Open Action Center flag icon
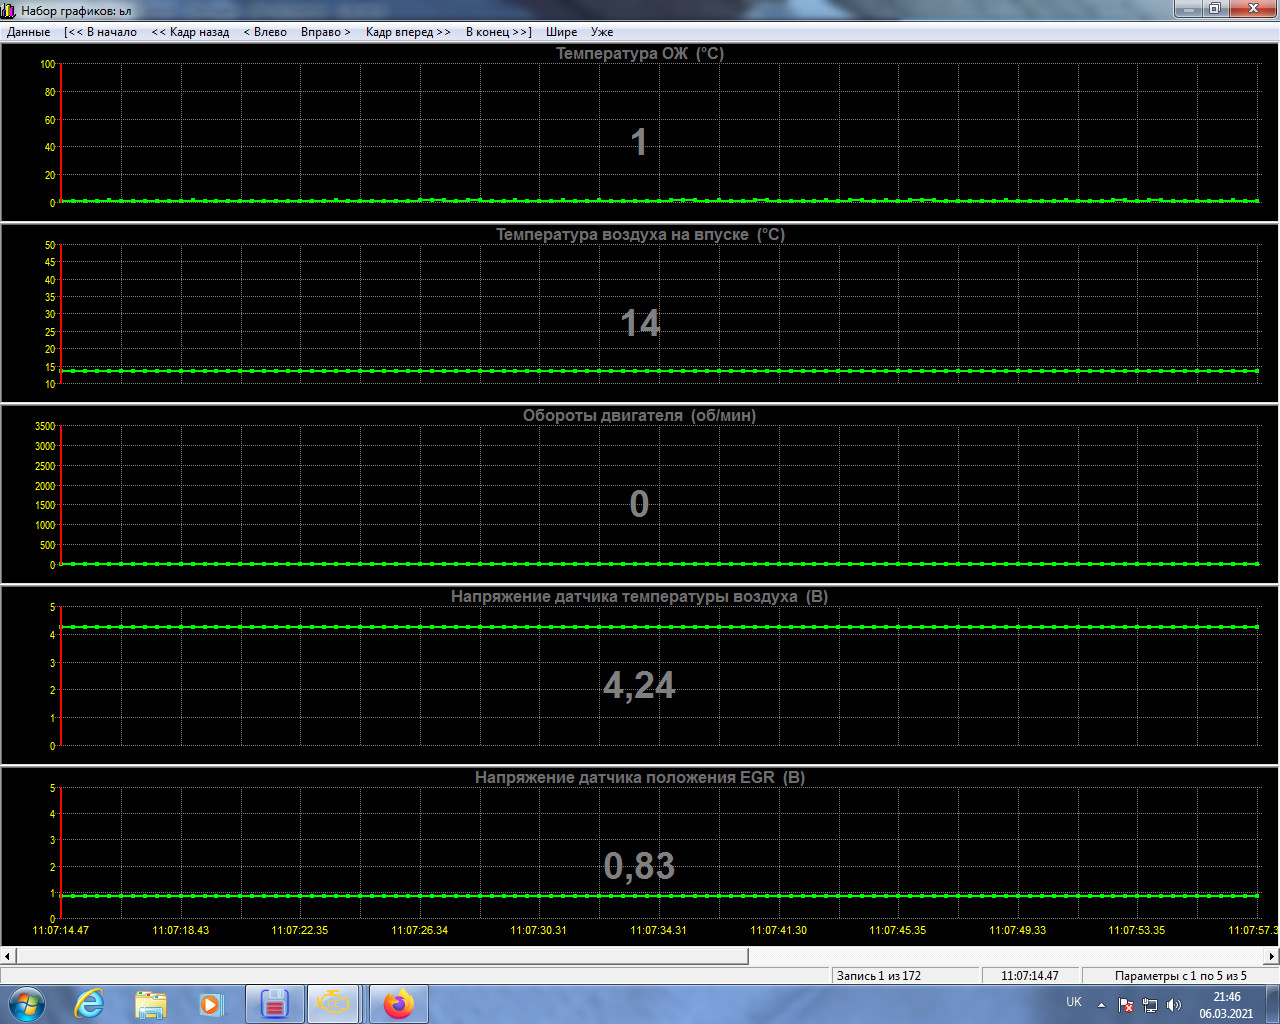 1127,1005
